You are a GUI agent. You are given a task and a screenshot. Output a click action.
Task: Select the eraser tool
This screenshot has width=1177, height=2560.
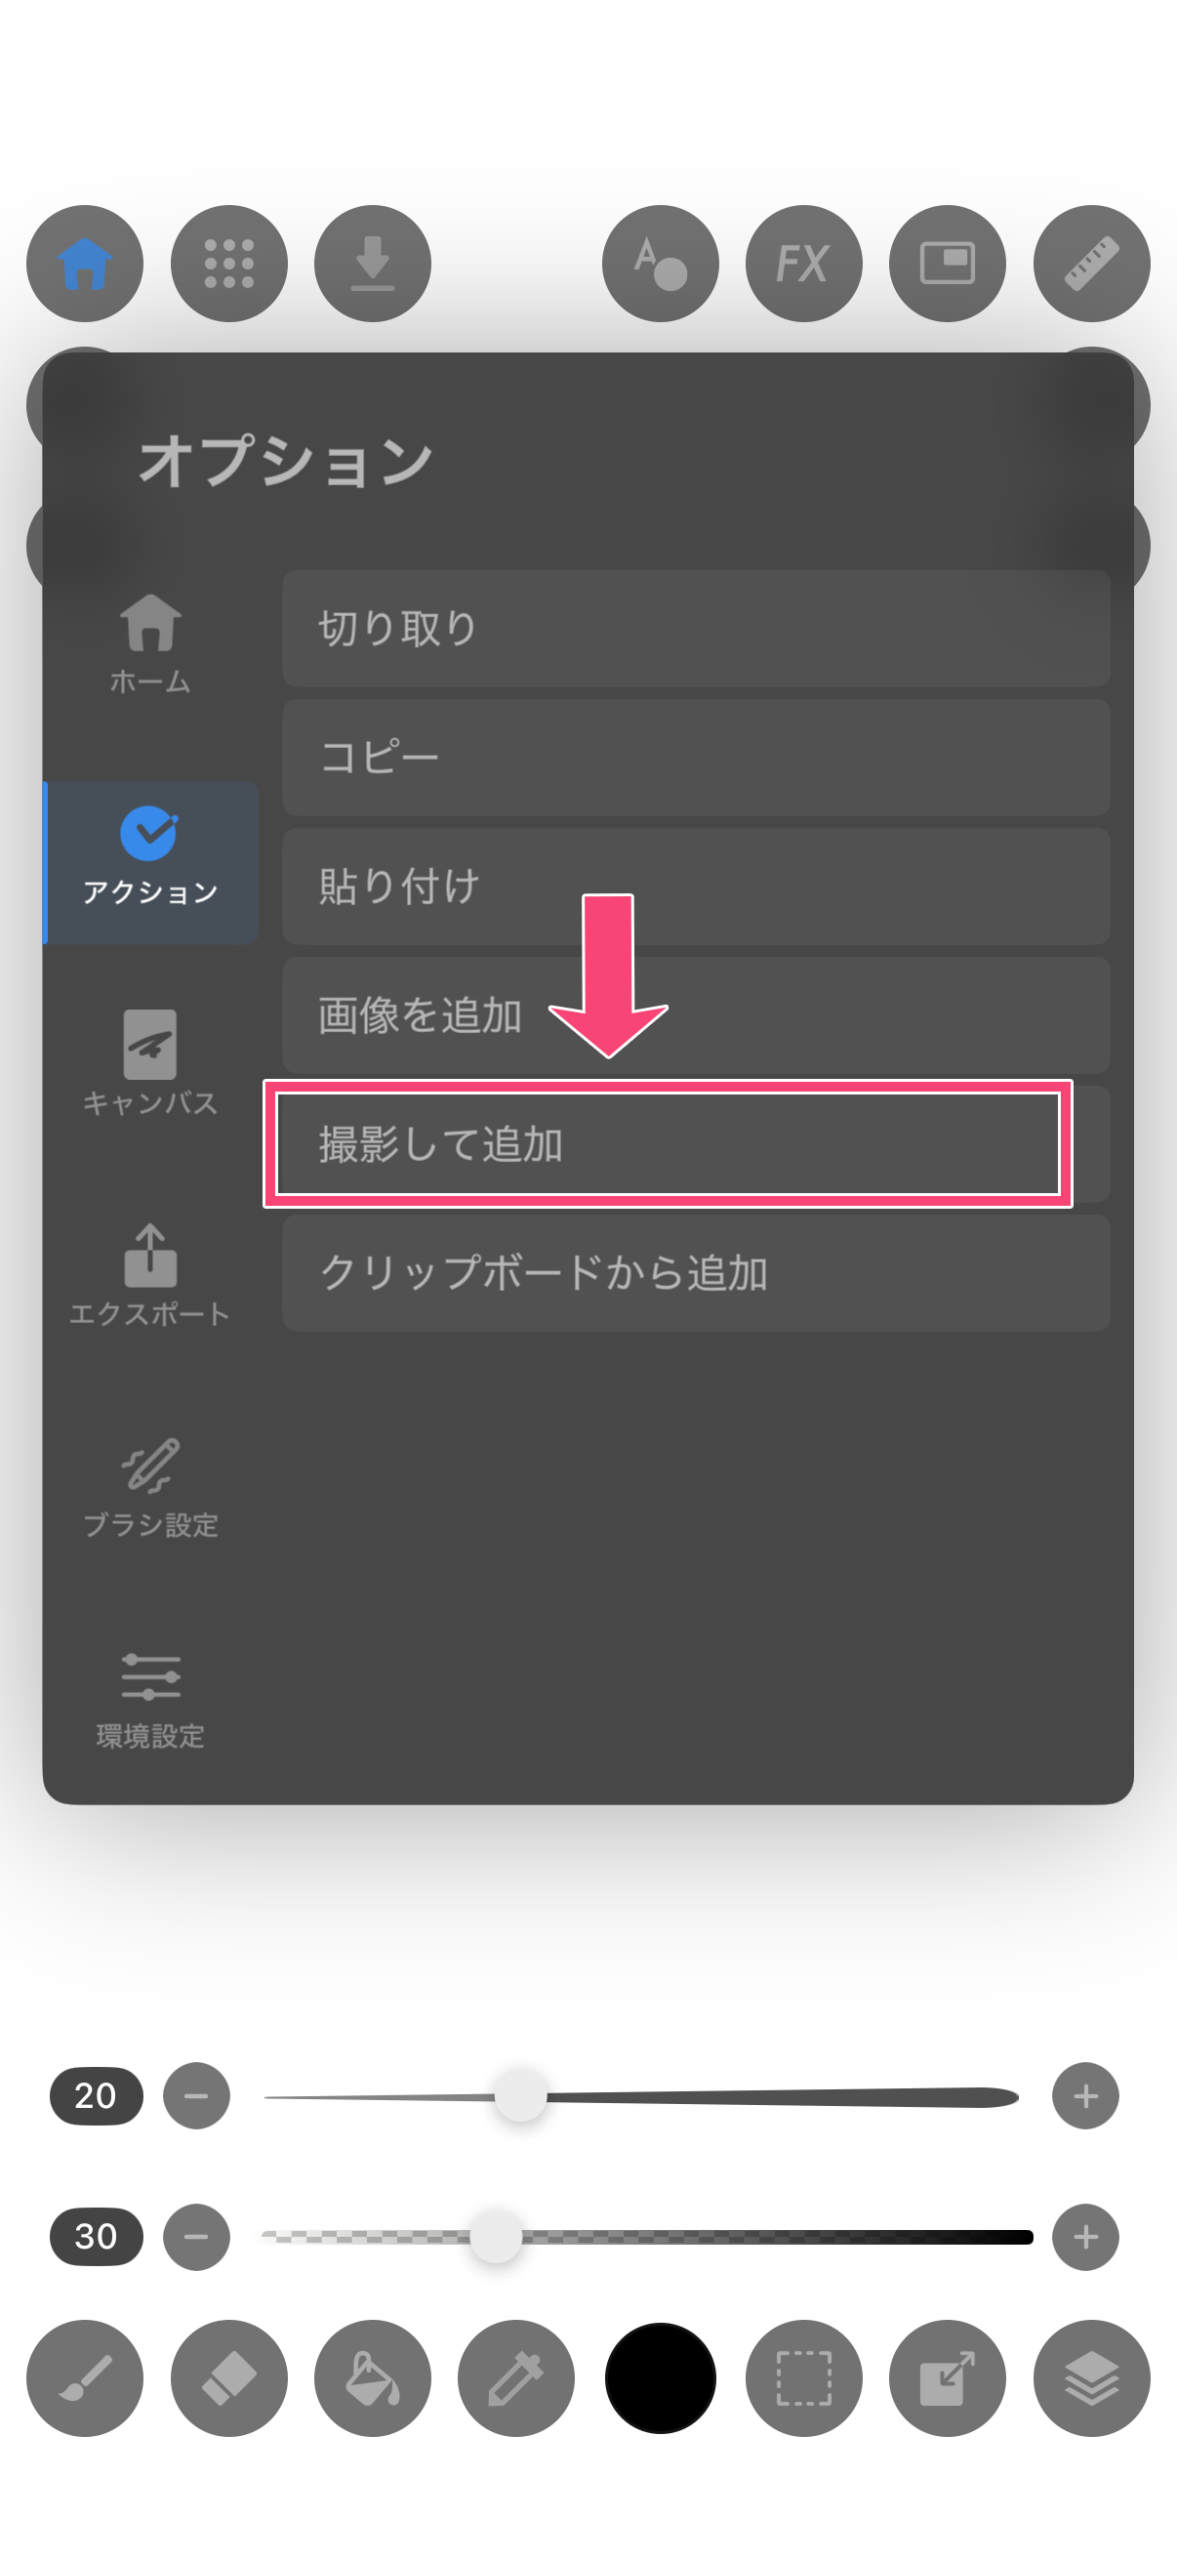pos(229,2379)
